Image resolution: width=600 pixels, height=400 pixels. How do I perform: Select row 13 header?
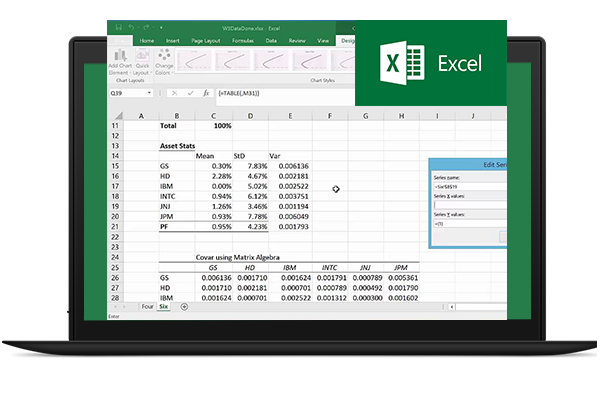(x=115, y=146)
